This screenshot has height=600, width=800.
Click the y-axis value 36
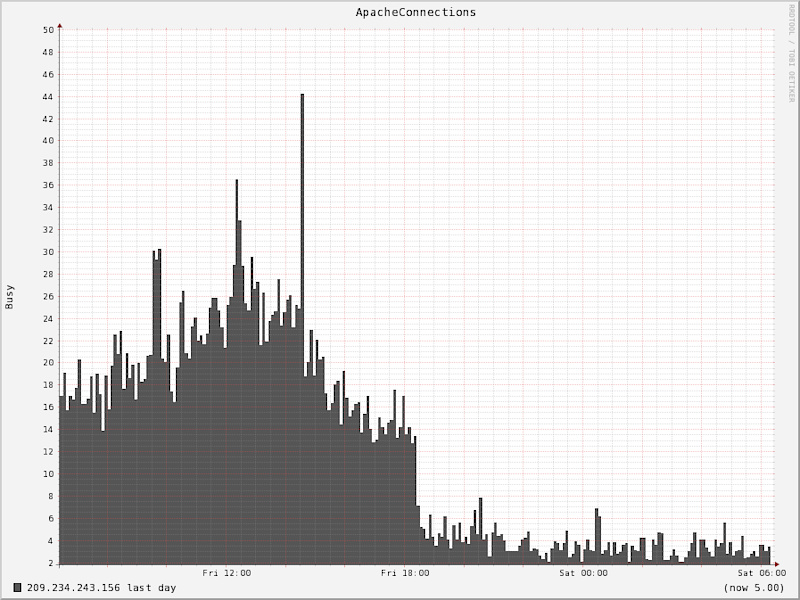pos(48,185)
